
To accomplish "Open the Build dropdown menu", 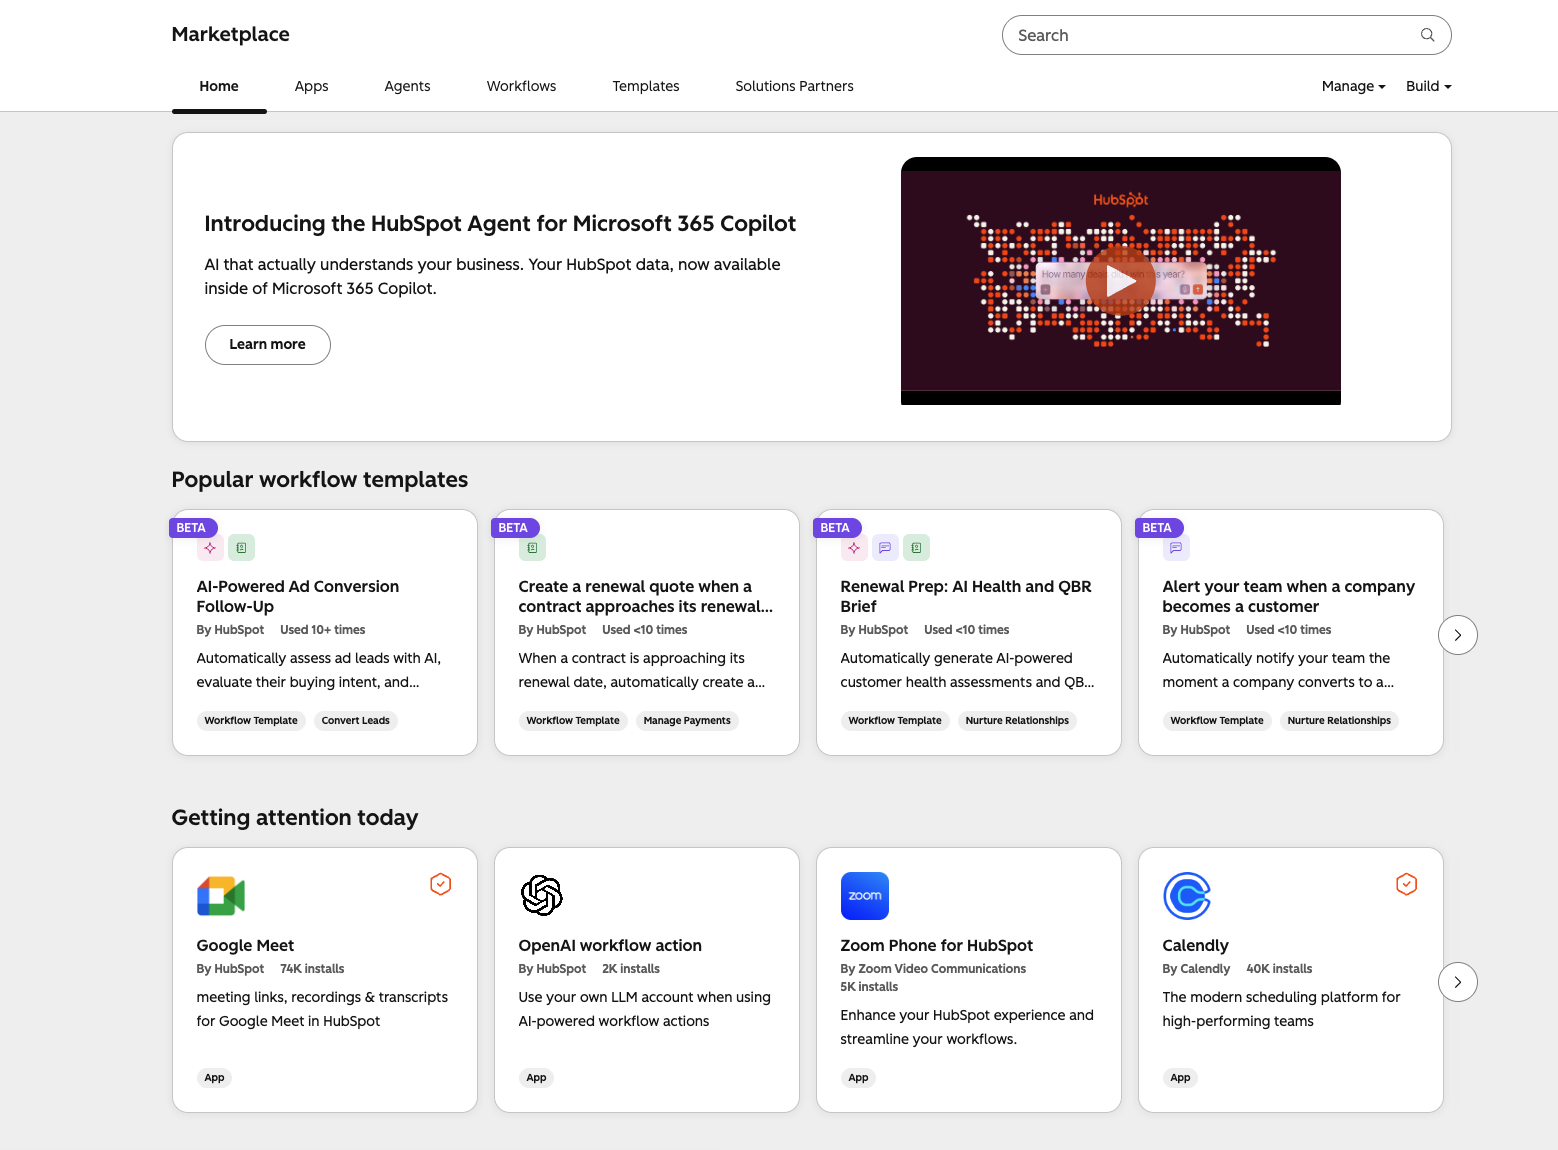I will pyautogui.click(x=1428, y=86).
